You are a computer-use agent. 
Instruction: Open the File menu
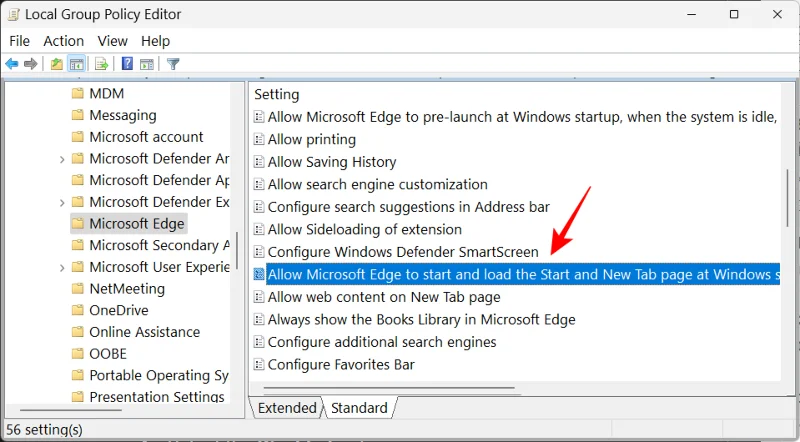19,41
